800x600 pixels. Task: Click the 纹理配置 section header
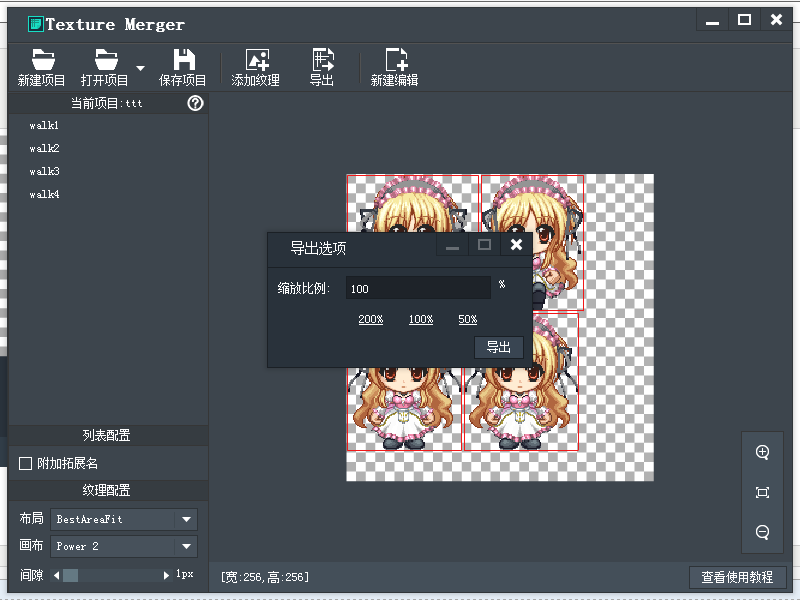(x=108, y=490)
